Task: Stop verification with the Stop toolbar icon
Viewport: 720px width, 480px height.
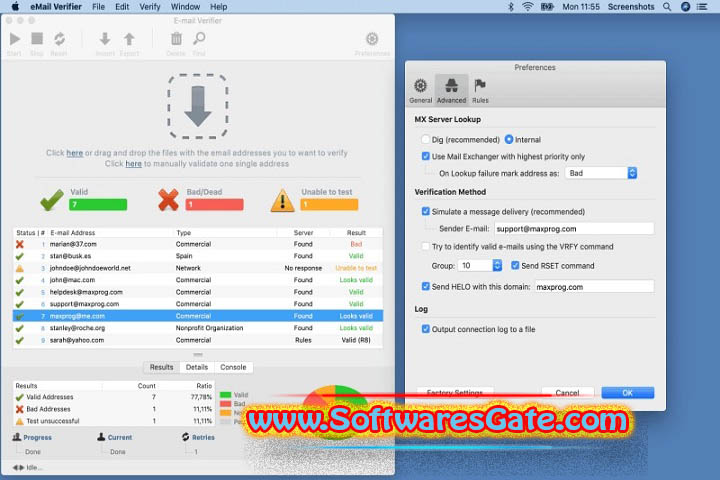Action: click(37, 39)
